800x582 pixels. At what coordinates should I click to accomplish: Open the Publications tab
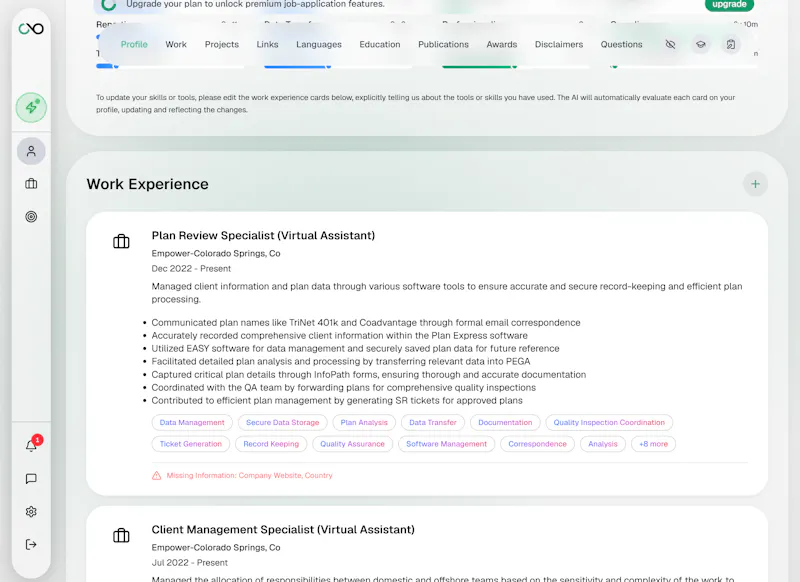[x=443, y=44]
